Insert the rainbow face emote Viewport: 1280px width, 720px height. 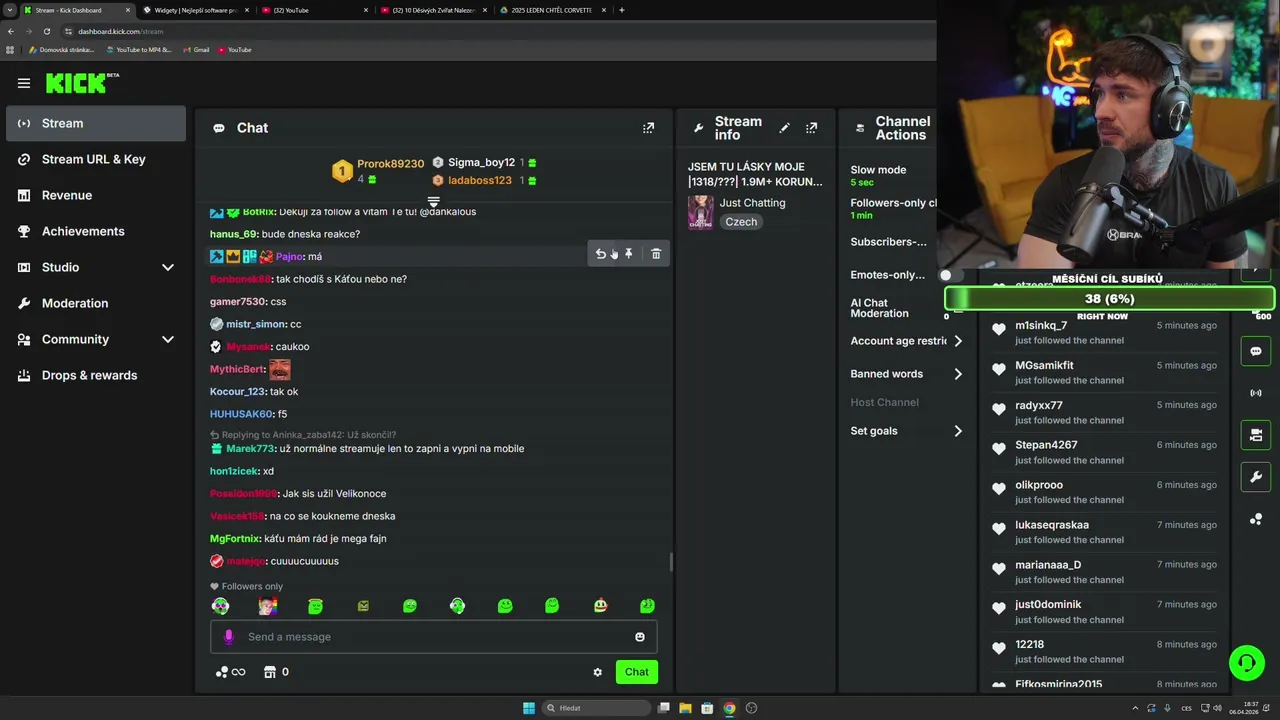tap(267, 606)
